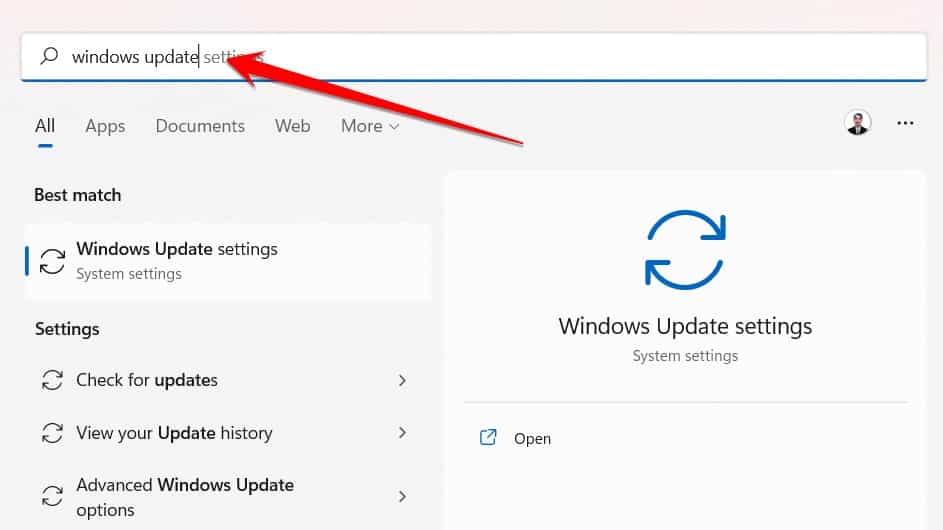Expand the More filter dropdown
This screenshot has width=943, height=530.
[369, 126]
